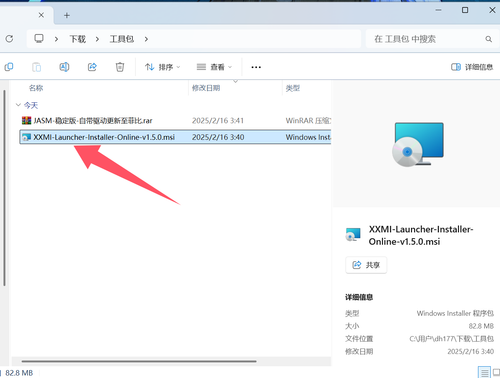Image resolution: width=500 pixels, height=378 pixels.
Task: Switch to large thumbnails view icon
Action: (496, 372)
